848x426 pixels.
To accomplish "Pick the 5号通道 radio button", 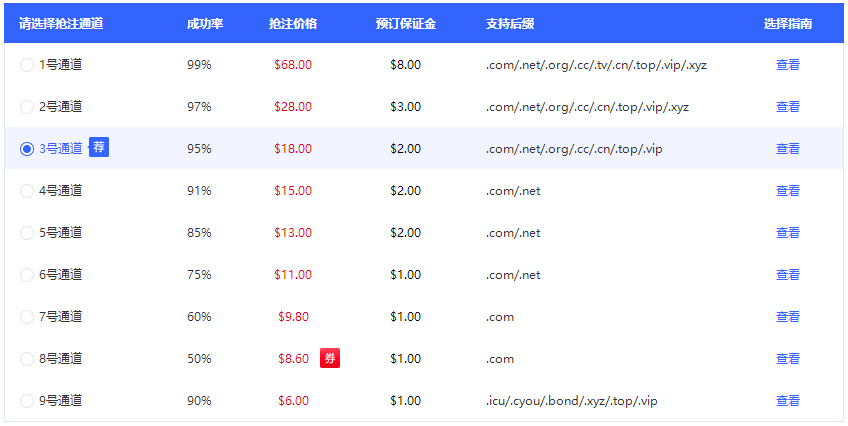I will 27,233.
